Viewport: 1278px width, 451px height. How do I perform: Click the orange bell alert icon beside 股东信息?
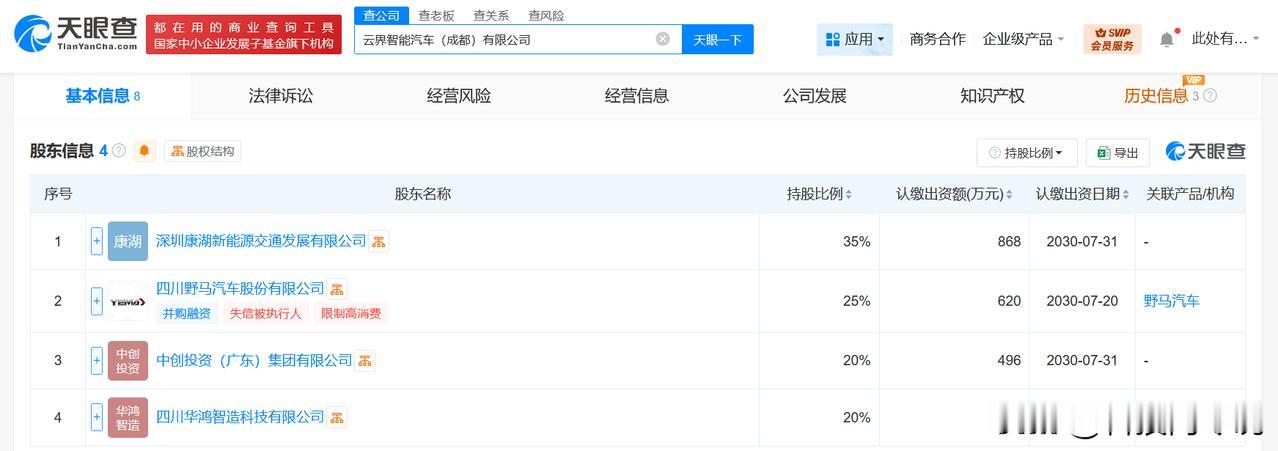click(x=145, y=151)
